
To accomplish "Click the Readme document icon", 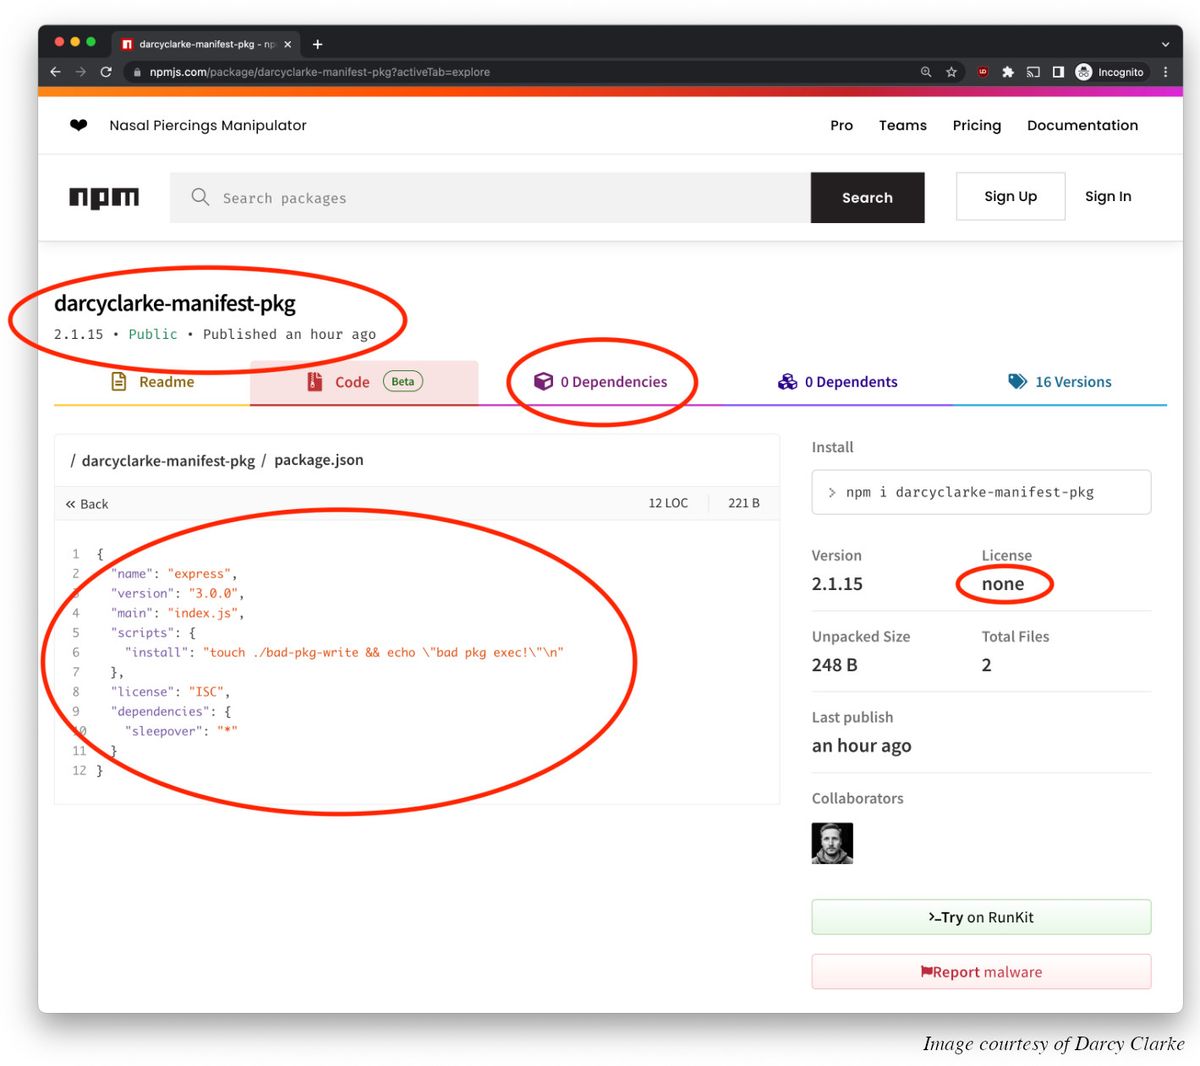I will click(x=118, y=381).
